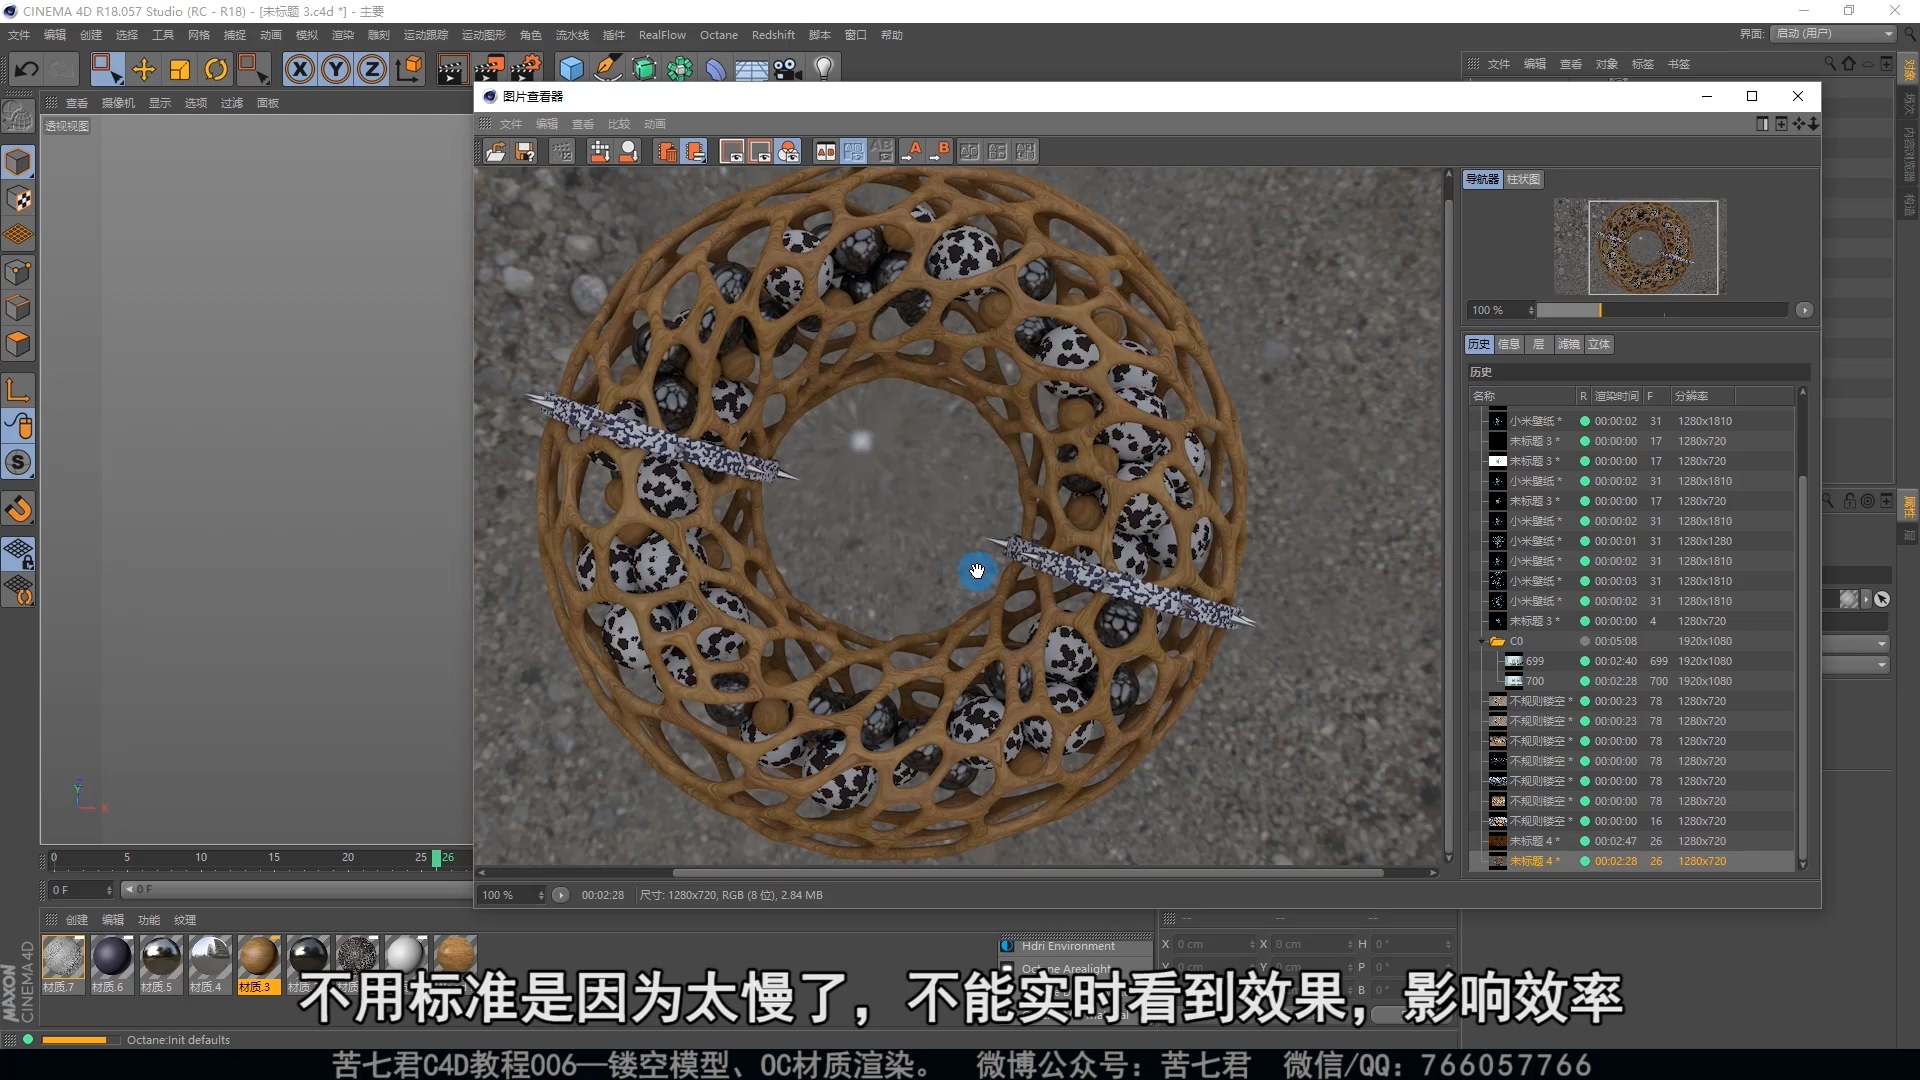Adjust the navigator zoom slider
1920x1080 pixels.
1661,310
